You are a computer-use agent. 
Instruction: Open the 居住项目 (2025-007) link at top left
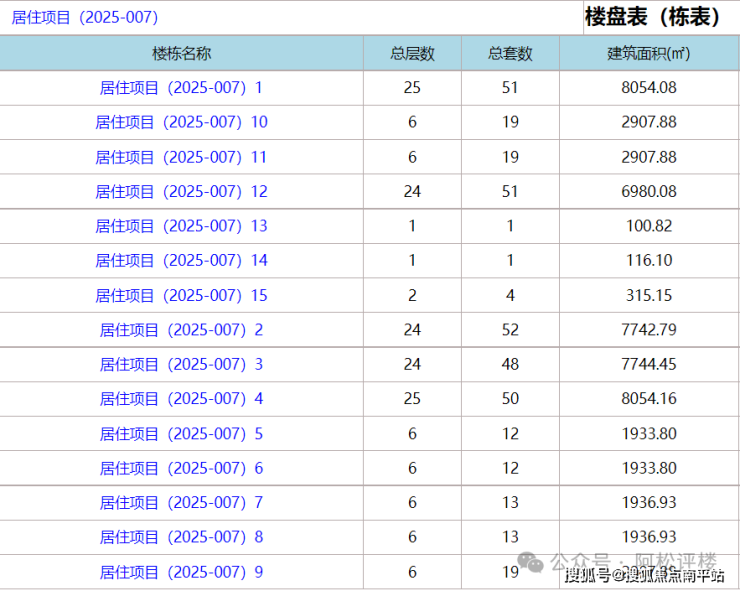[85, 17]
